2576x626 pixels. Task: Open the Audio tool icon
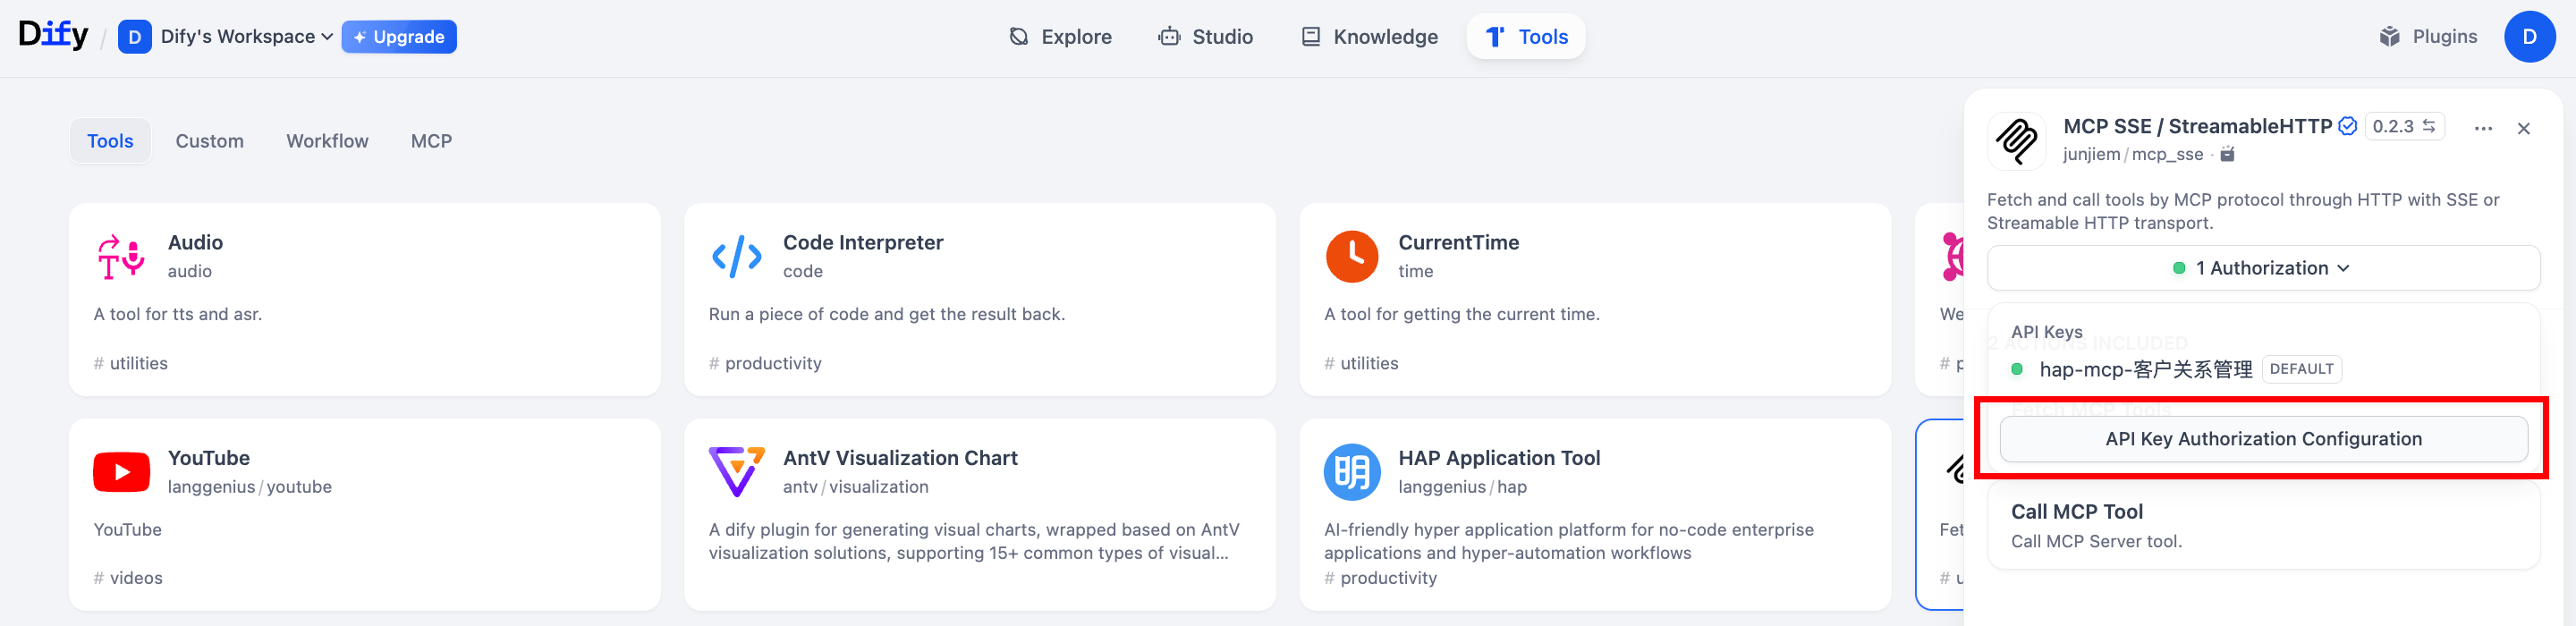(x=121, y=256)
